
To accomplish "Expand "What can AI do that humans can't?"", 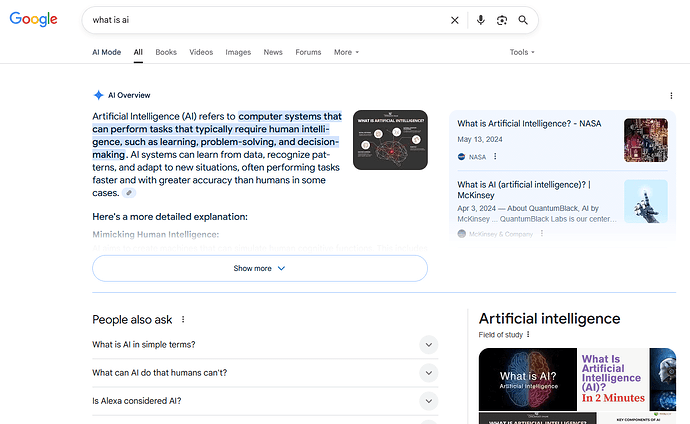I will (428, 373).
